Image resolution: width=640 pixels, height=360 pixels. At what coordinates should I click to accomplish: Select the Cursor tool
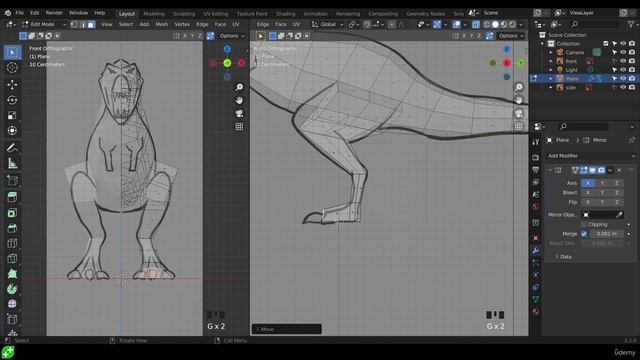click(12, 68)
